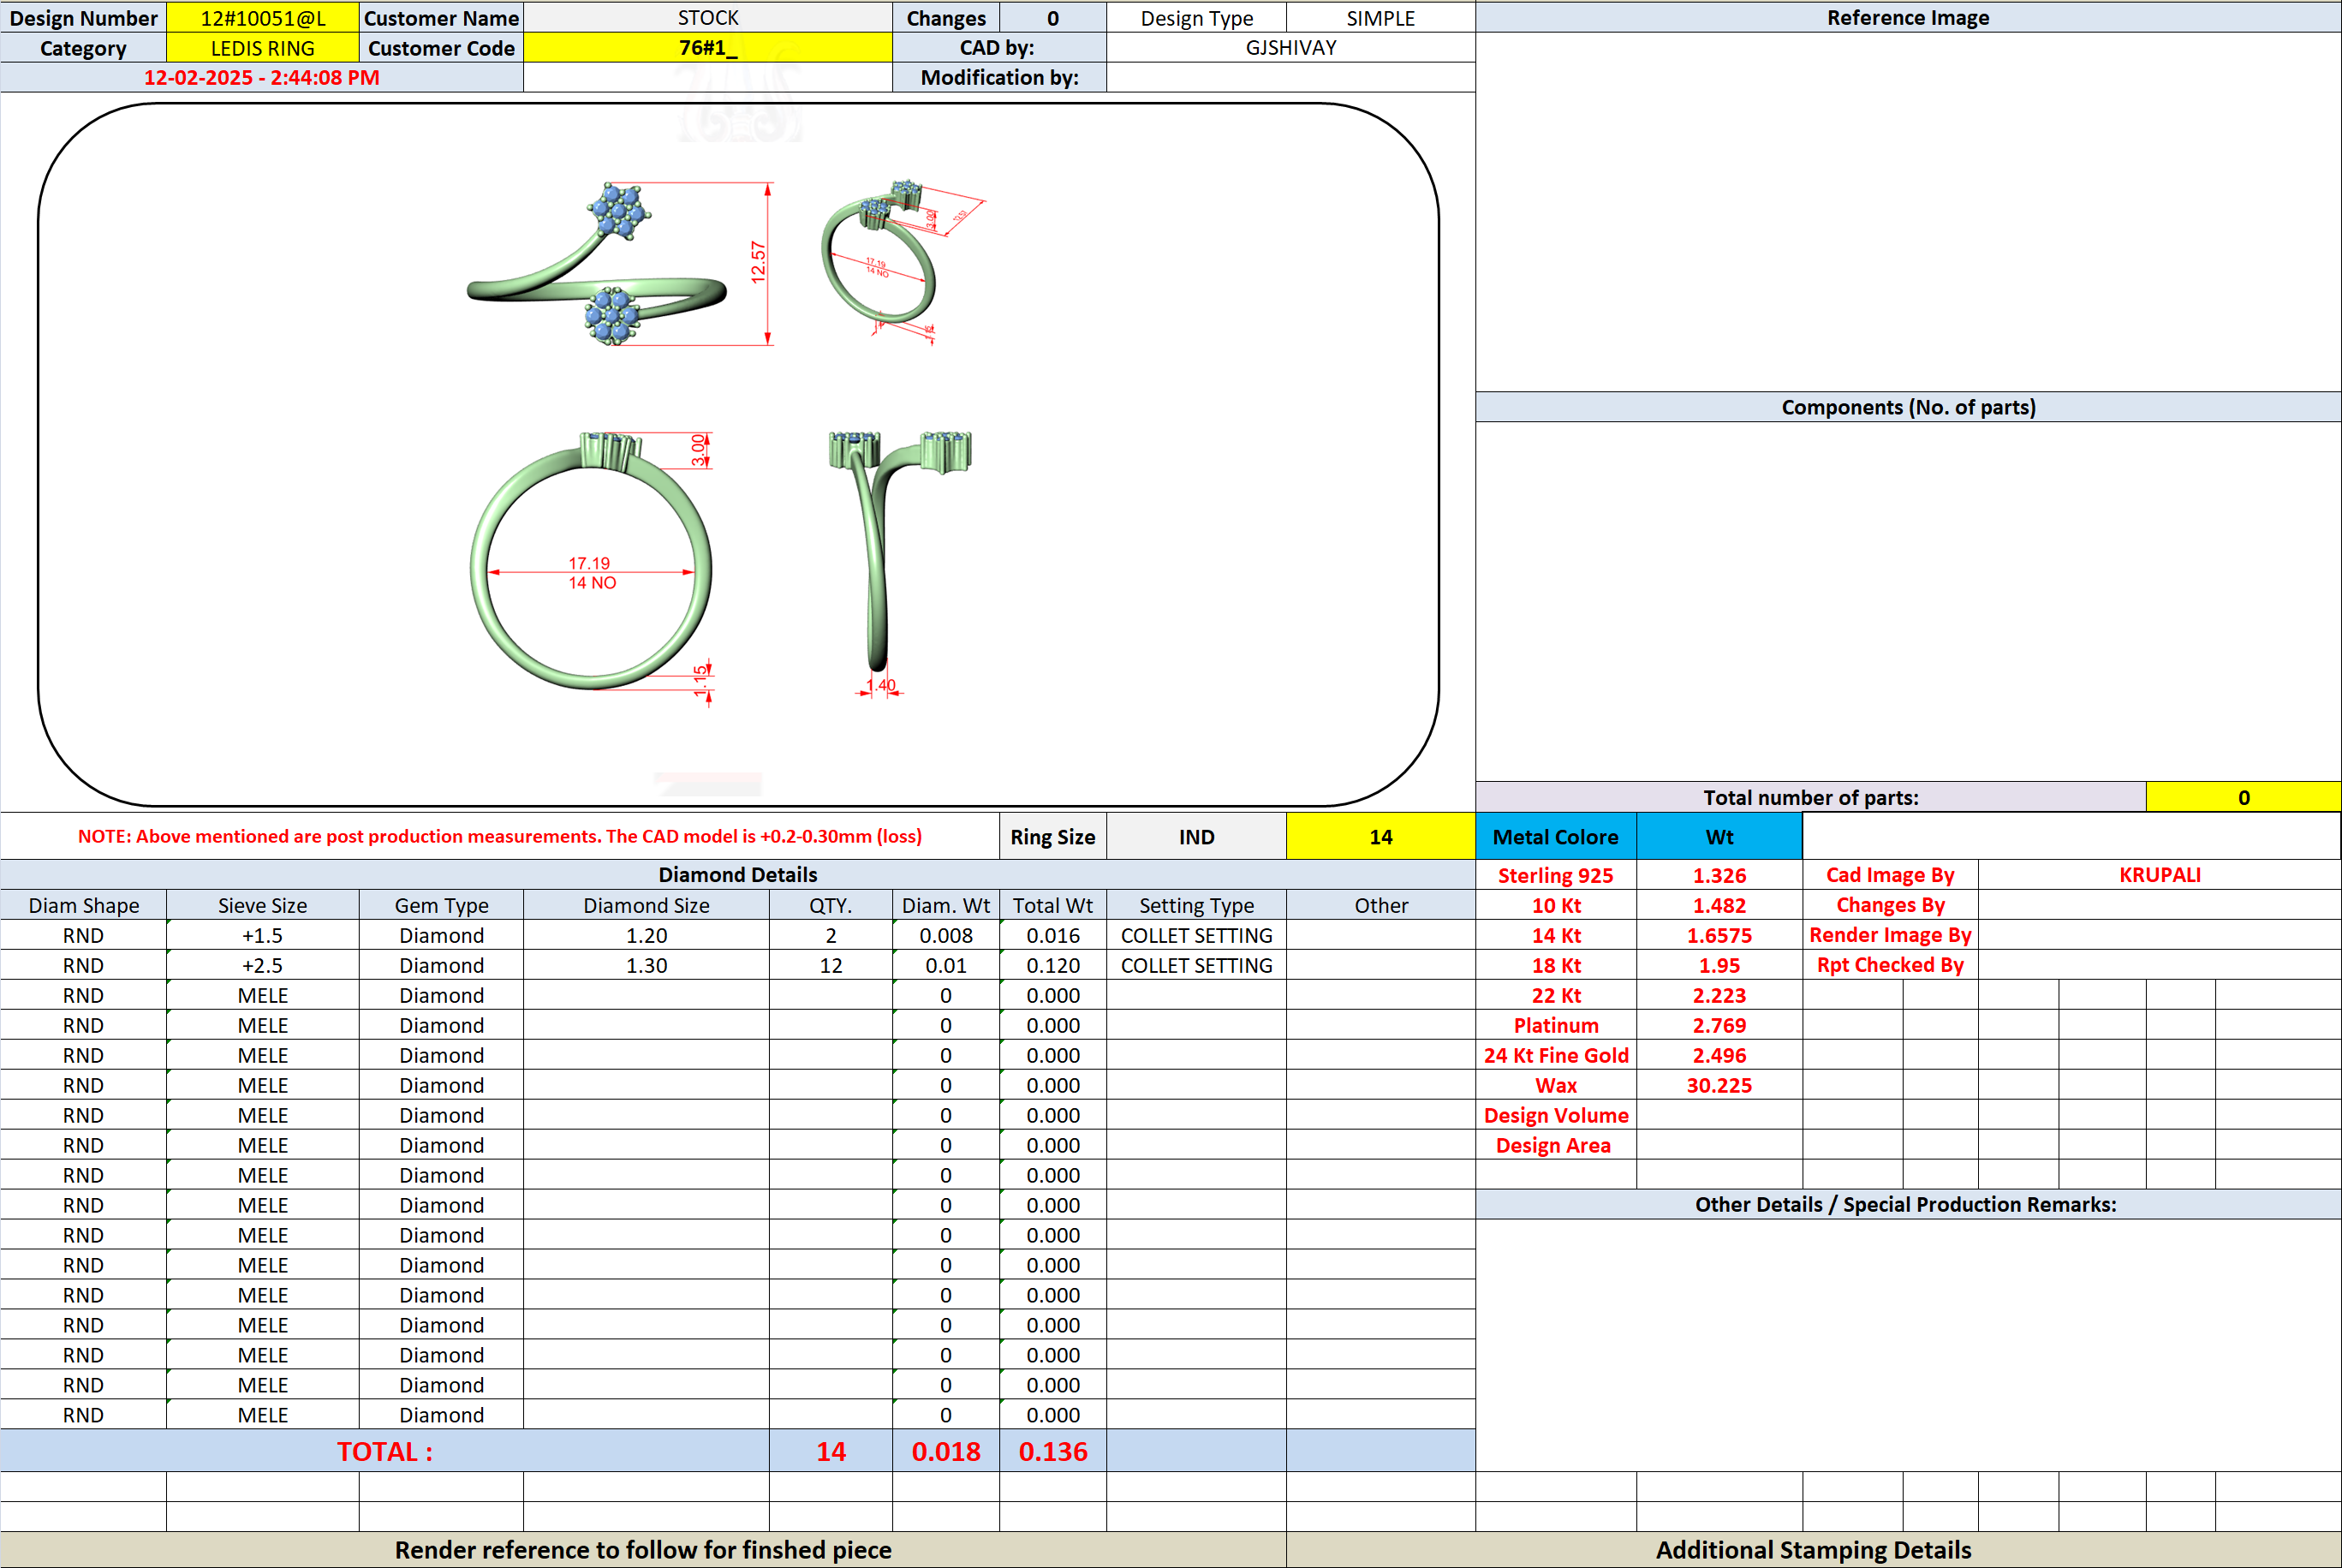Click the Reference Image header
This screenshot has width=2342, height=1568.
coord(1908,18)
